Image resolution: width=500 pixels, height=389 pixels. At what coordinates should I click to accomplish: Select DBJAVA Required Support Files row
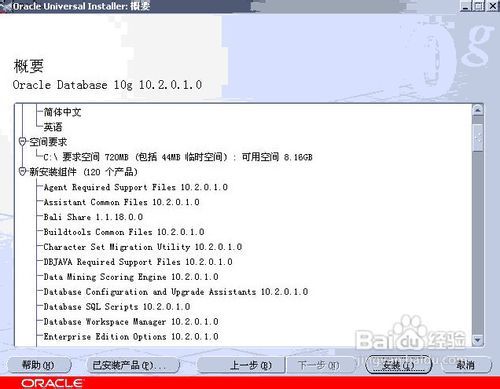138,262
